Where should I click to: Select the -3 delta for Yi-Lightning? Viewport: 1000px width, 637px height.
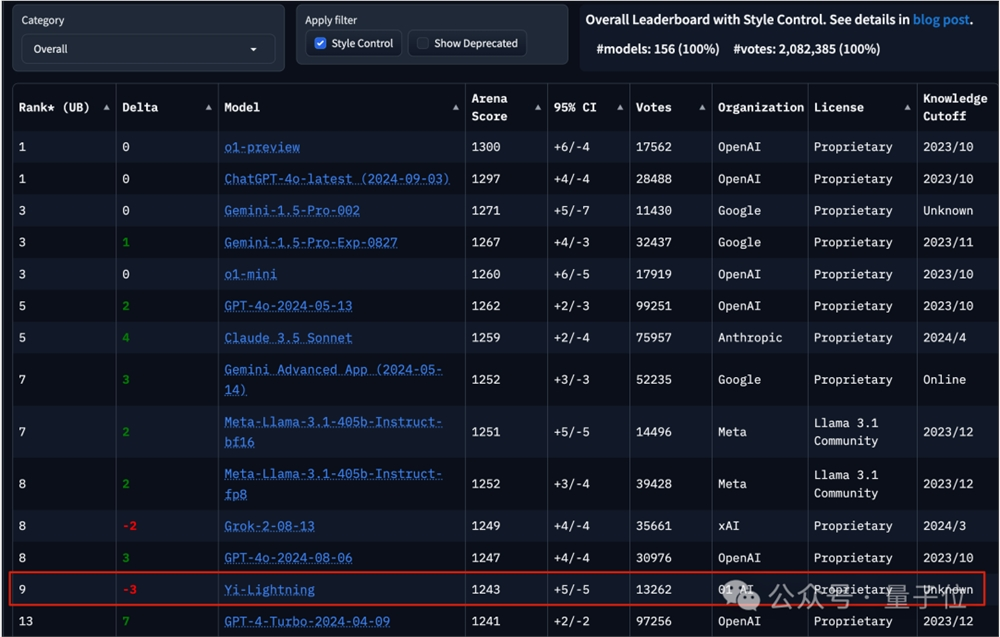coord(129,590)
